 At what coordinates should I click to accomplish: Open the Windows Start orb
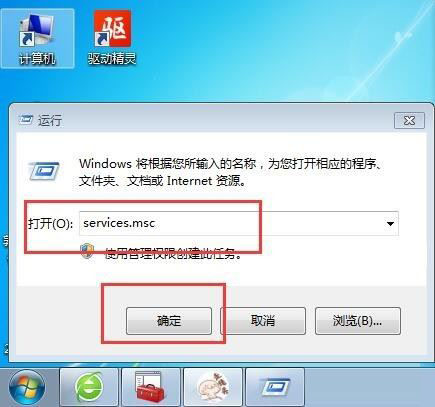tap(27, 388)
